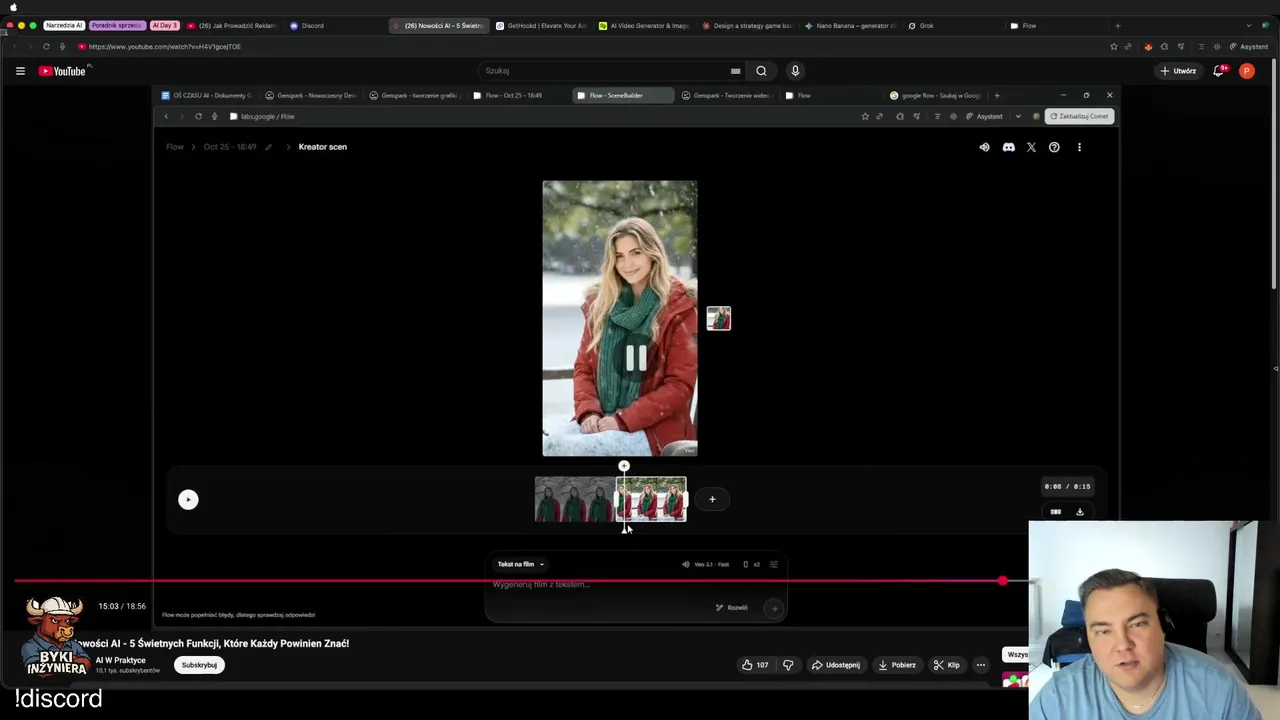Open the 'GetHookd' browser tab
This screenshot has width=1280, height=720.
(x=541, y=26)
